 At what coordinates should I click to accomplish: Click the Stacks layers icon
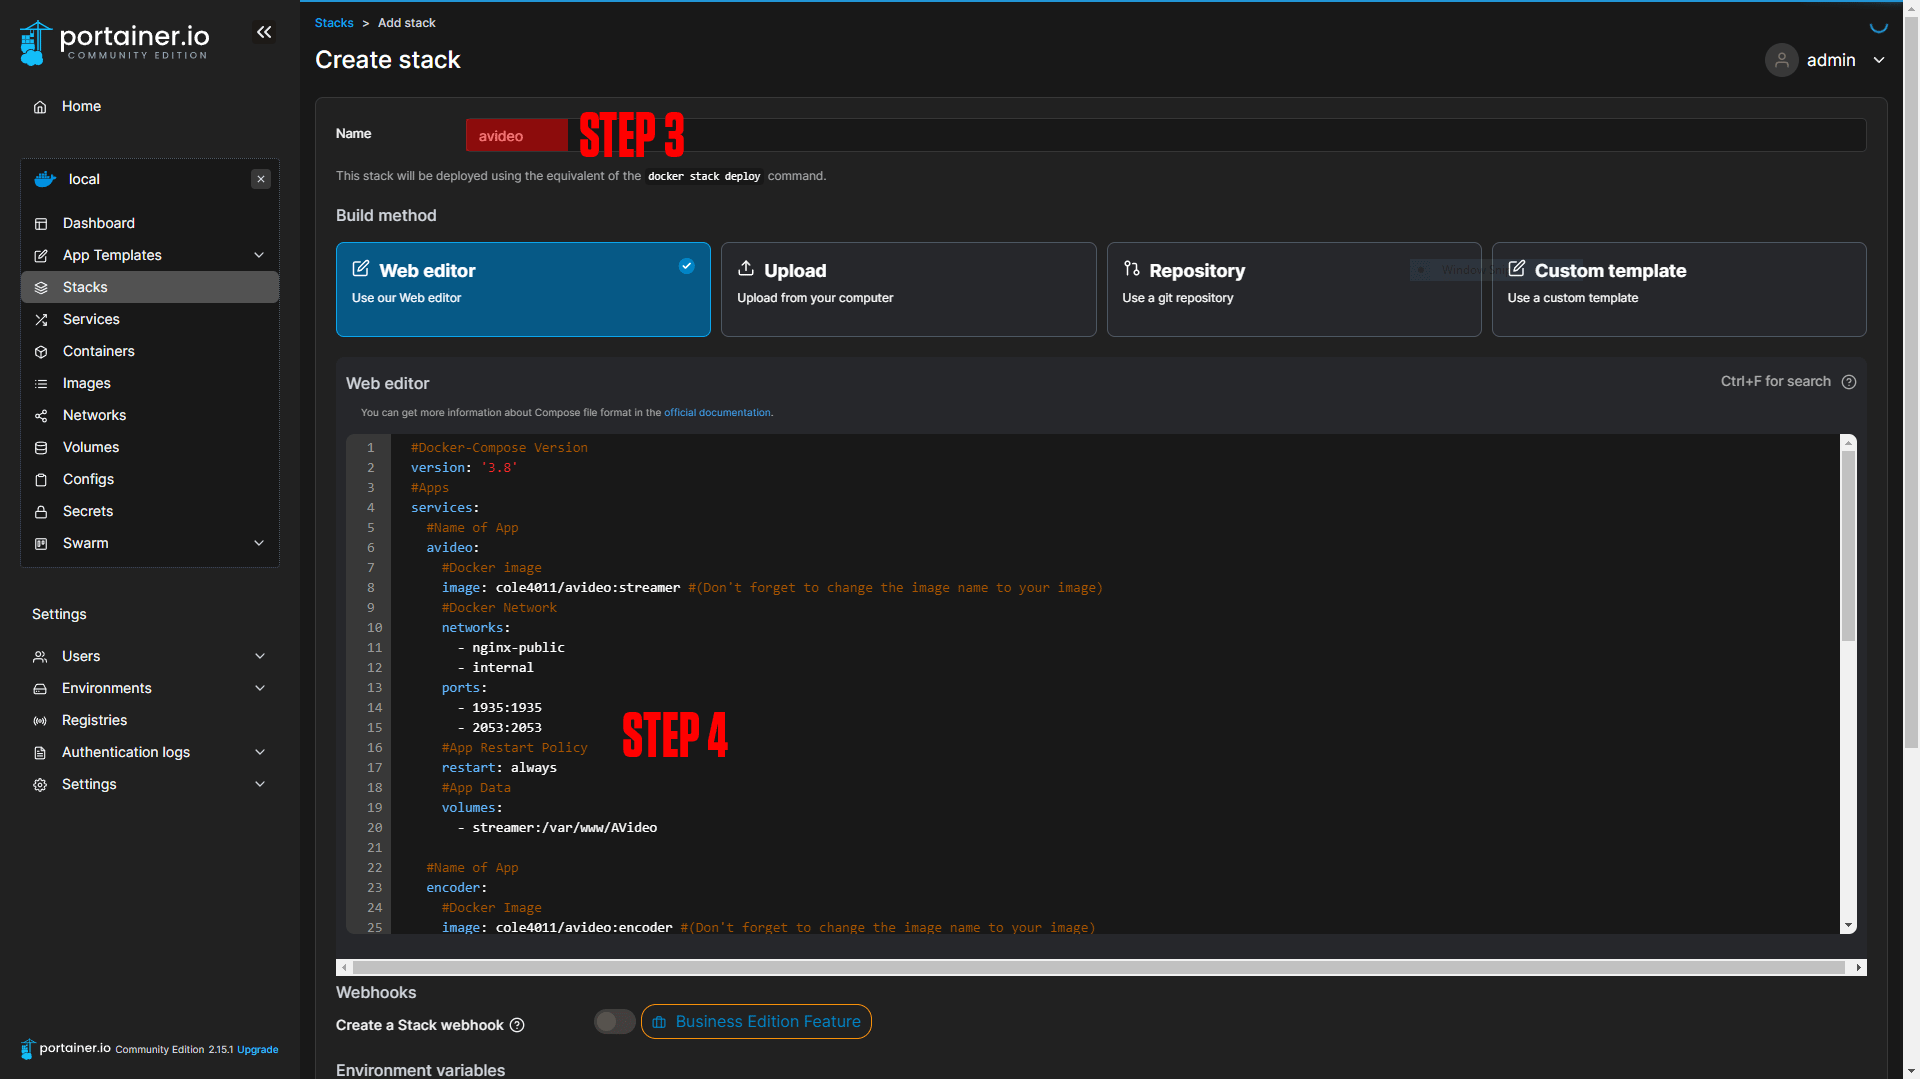click(41, 288)
